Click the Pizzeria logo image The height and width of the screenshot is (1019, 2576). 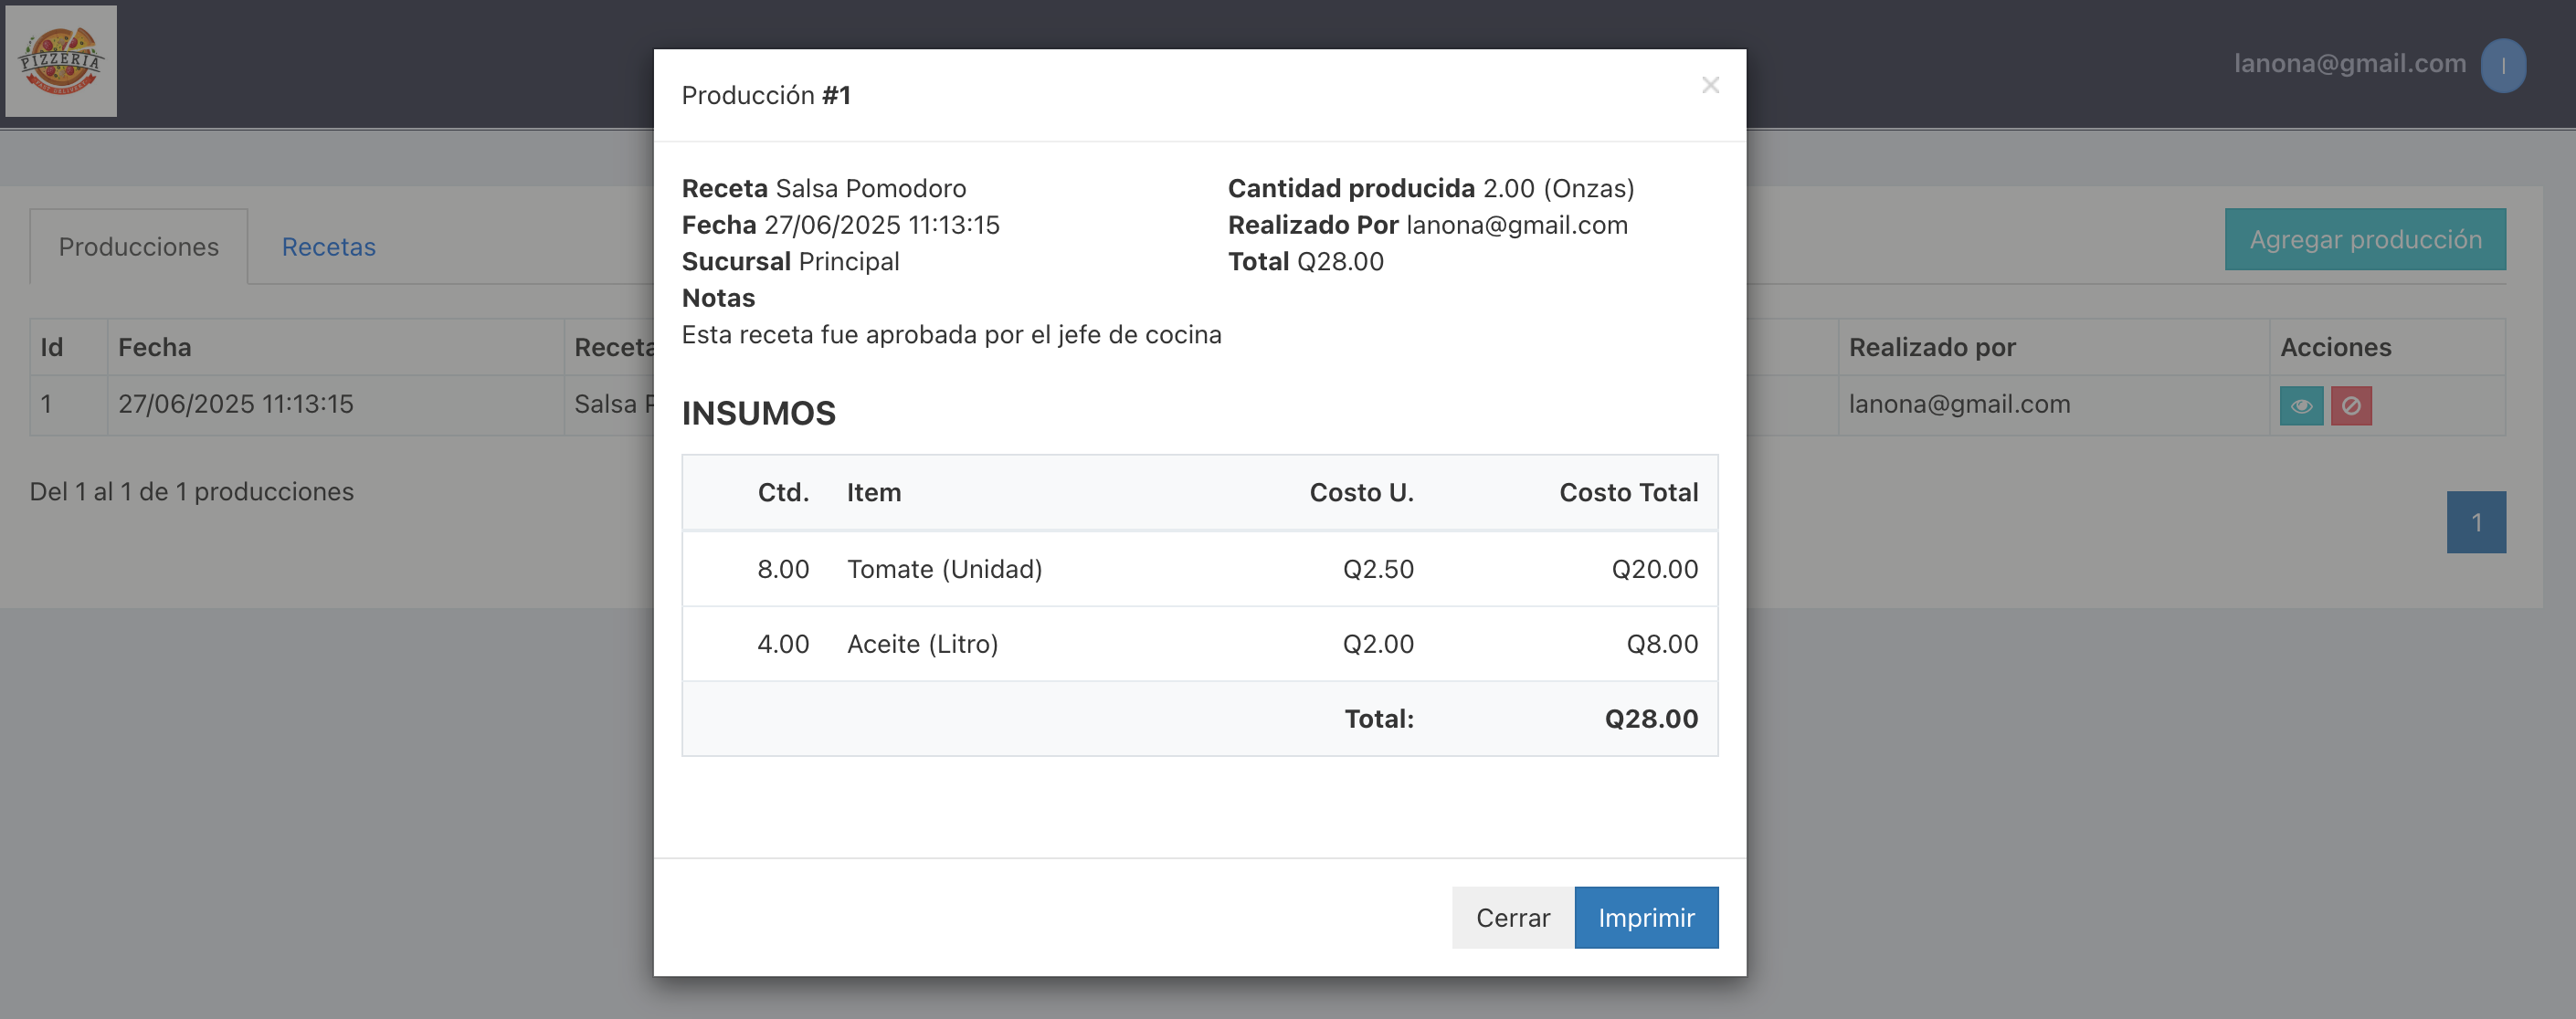61,62
